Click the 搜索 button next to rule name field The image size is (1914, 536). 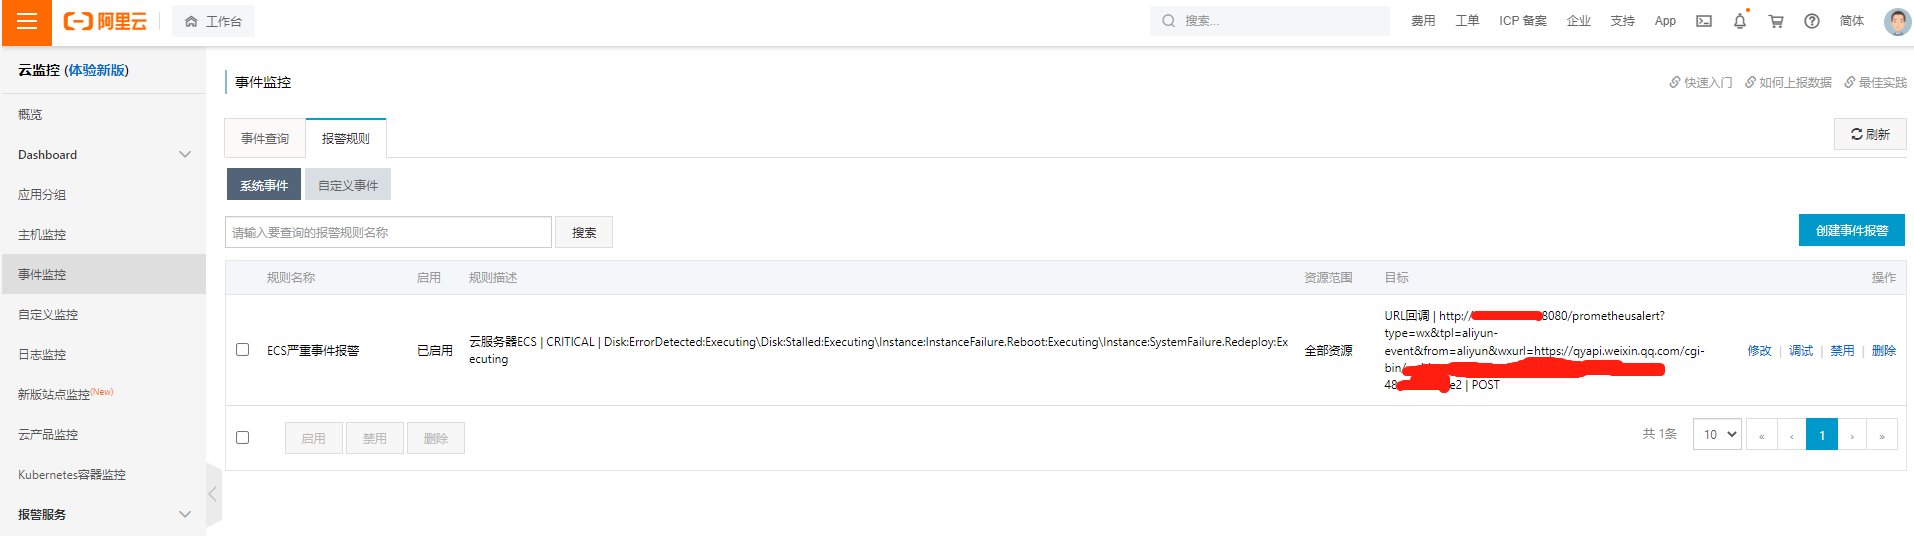tap(584, 232)
